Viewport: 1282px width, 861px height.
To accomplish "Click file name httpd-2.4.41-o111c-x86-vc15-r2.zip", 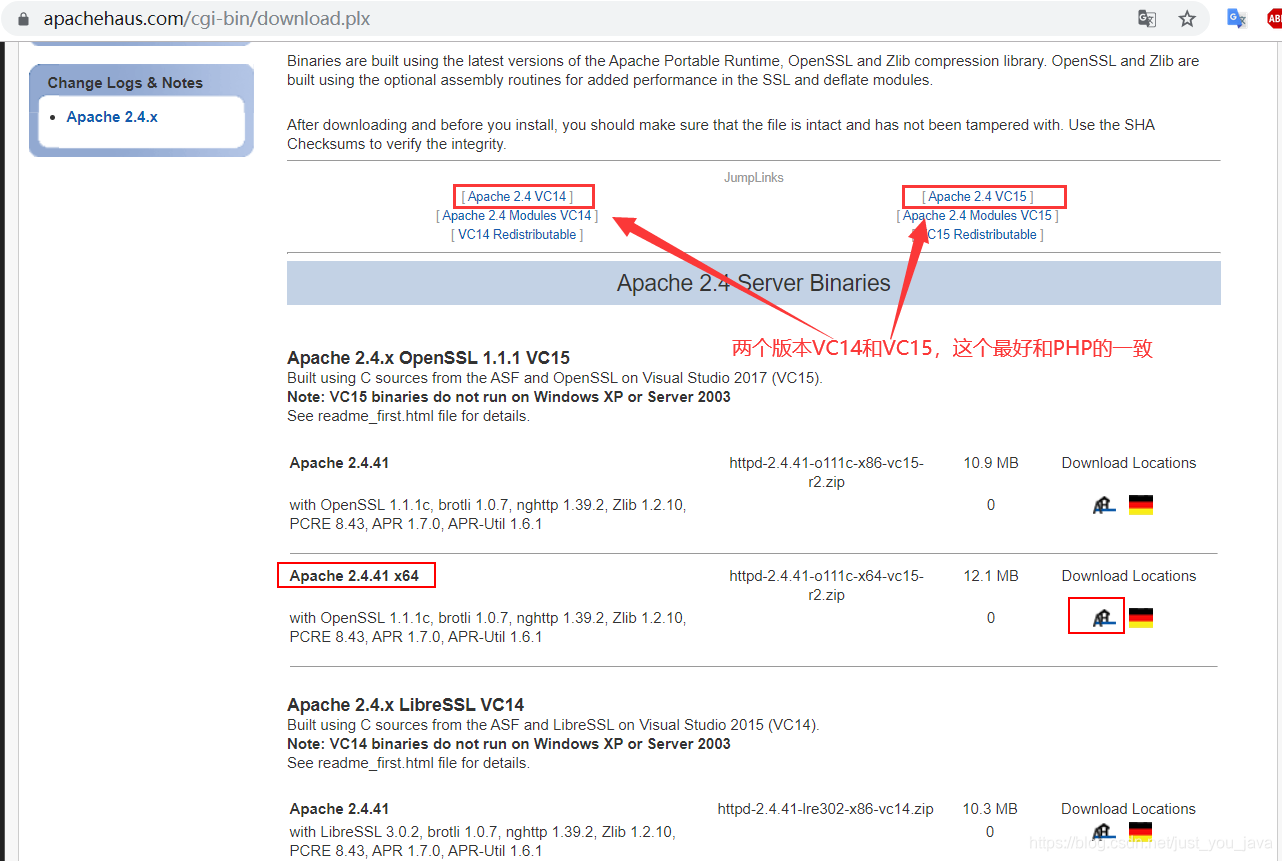I will pyautogui.click(x=826, y=472).
